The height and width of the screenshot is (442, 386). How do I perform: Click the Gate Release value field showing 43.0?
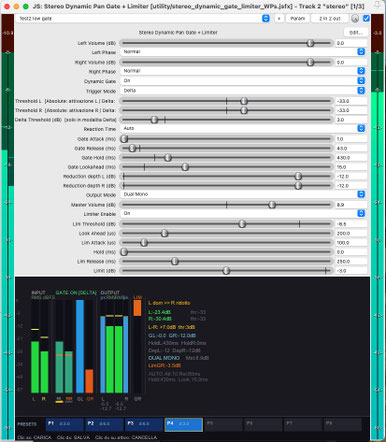coord(351,148)
